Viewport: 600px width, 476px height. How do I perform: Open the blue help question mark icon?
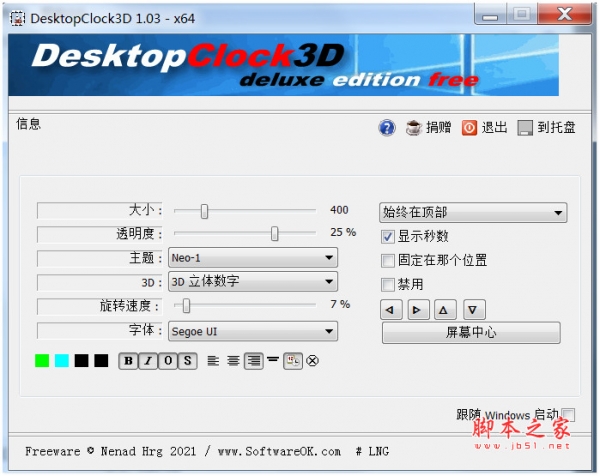387,127
